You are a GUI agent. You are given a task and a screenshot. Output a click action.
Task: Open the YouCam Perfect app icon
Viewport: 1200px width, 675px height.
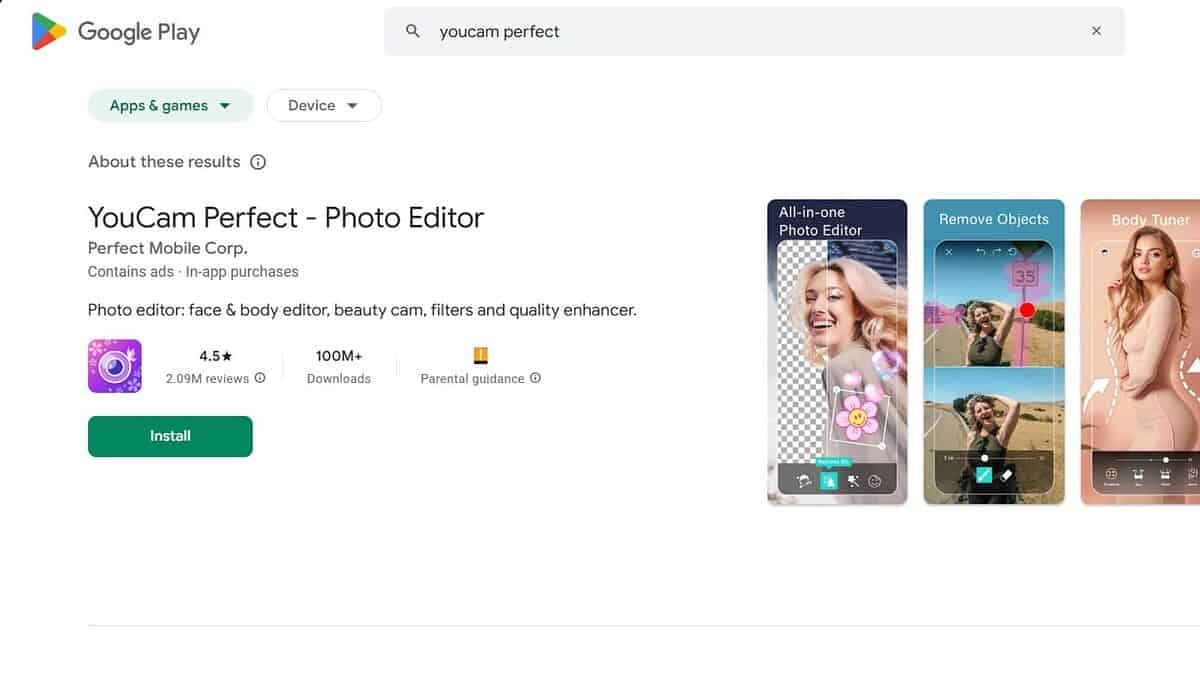point(115,366)
